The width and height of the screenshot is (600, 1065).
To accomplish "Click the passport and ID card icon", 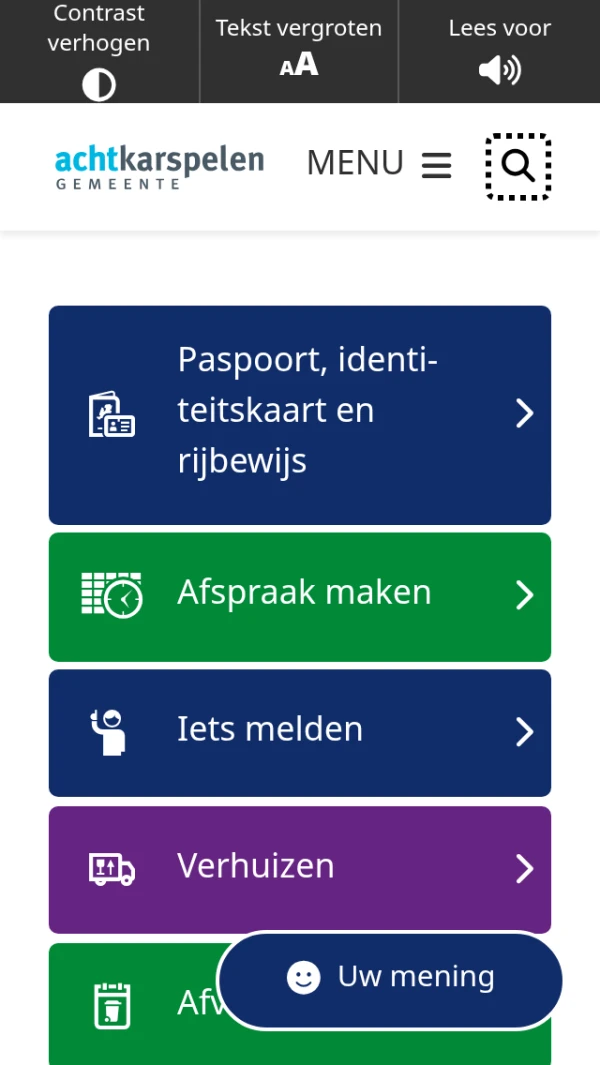I will click(x=111, y=414).
